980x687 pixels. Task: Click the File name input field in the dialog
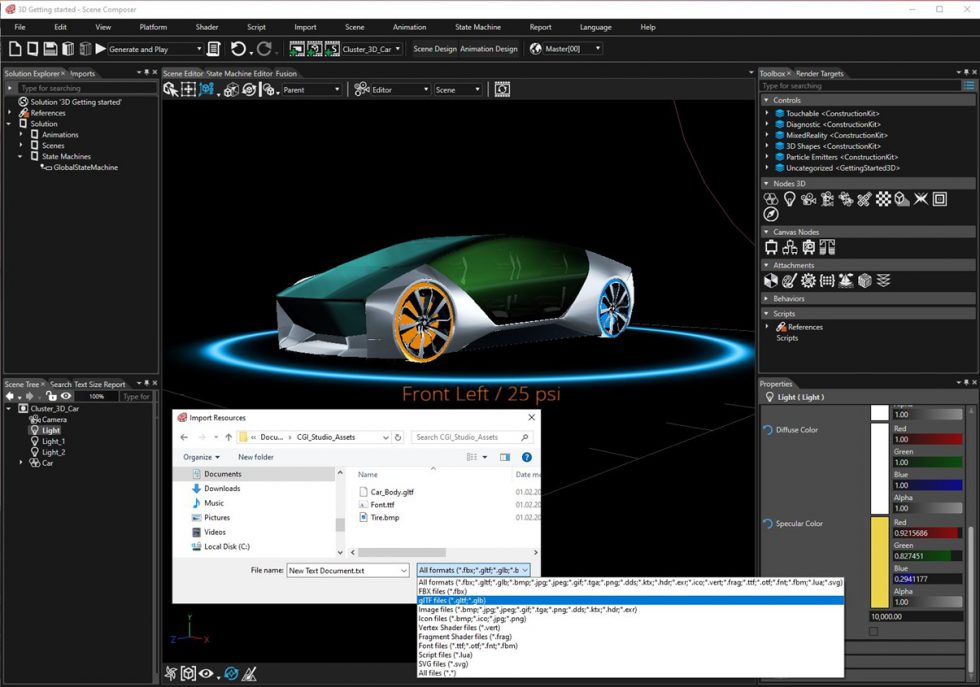click(345, 569)
